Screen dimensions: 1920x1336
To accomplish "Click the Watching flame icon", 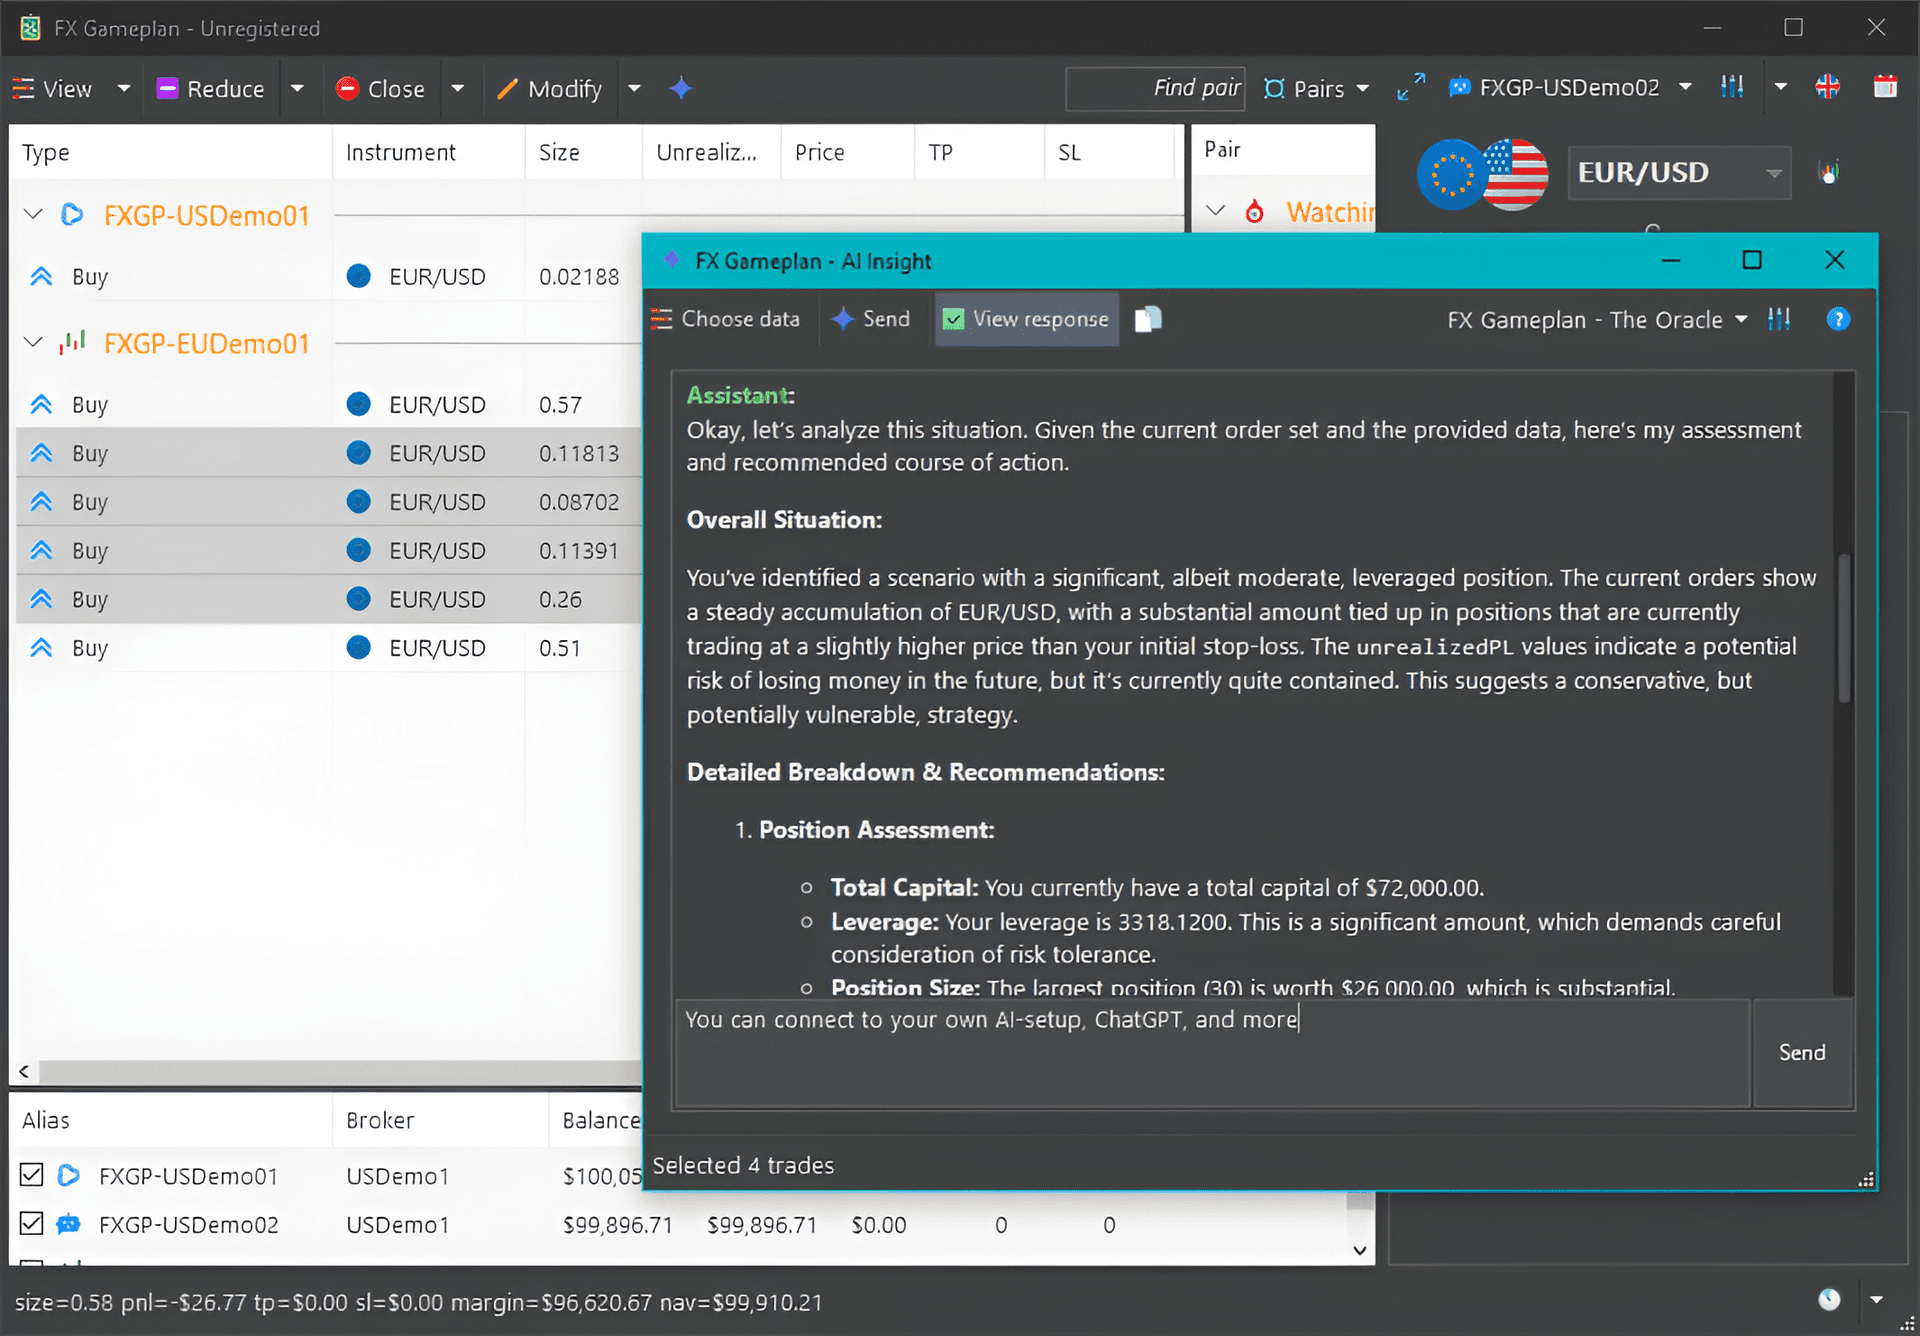I will (x=1254, y=211).
